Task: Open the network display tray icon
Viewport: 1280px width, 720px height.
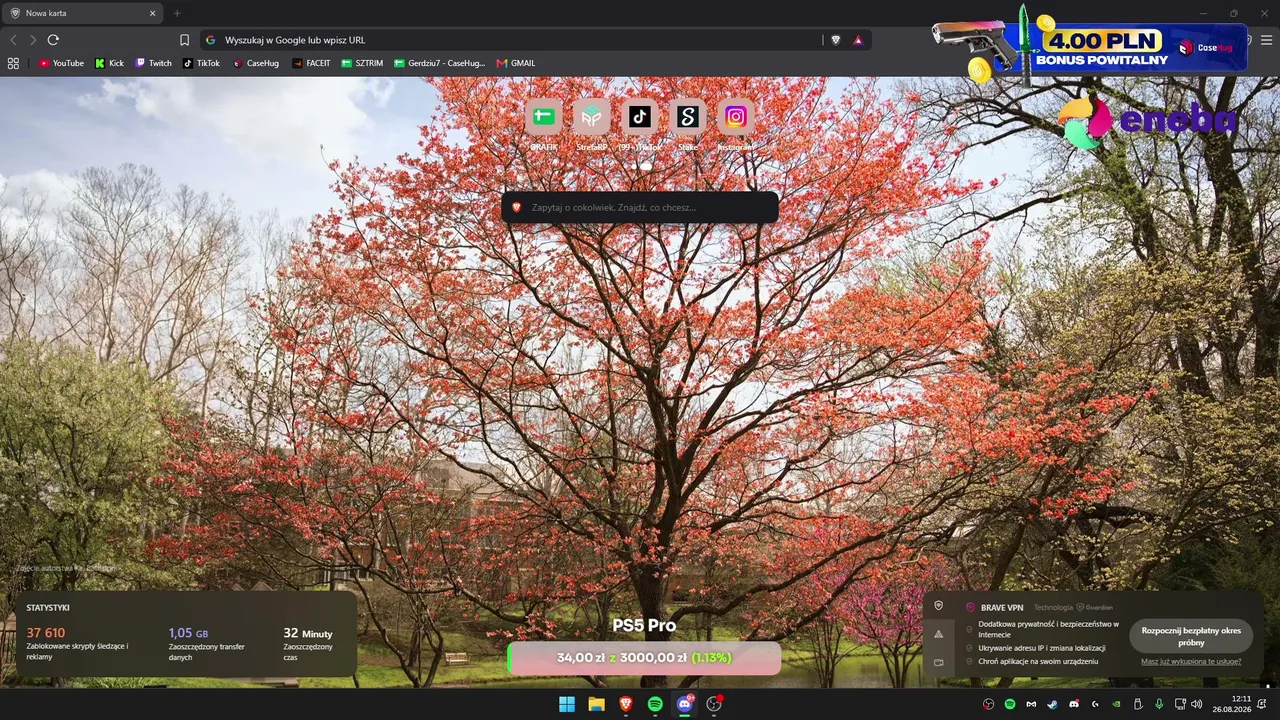Action: pos(1180,704)
